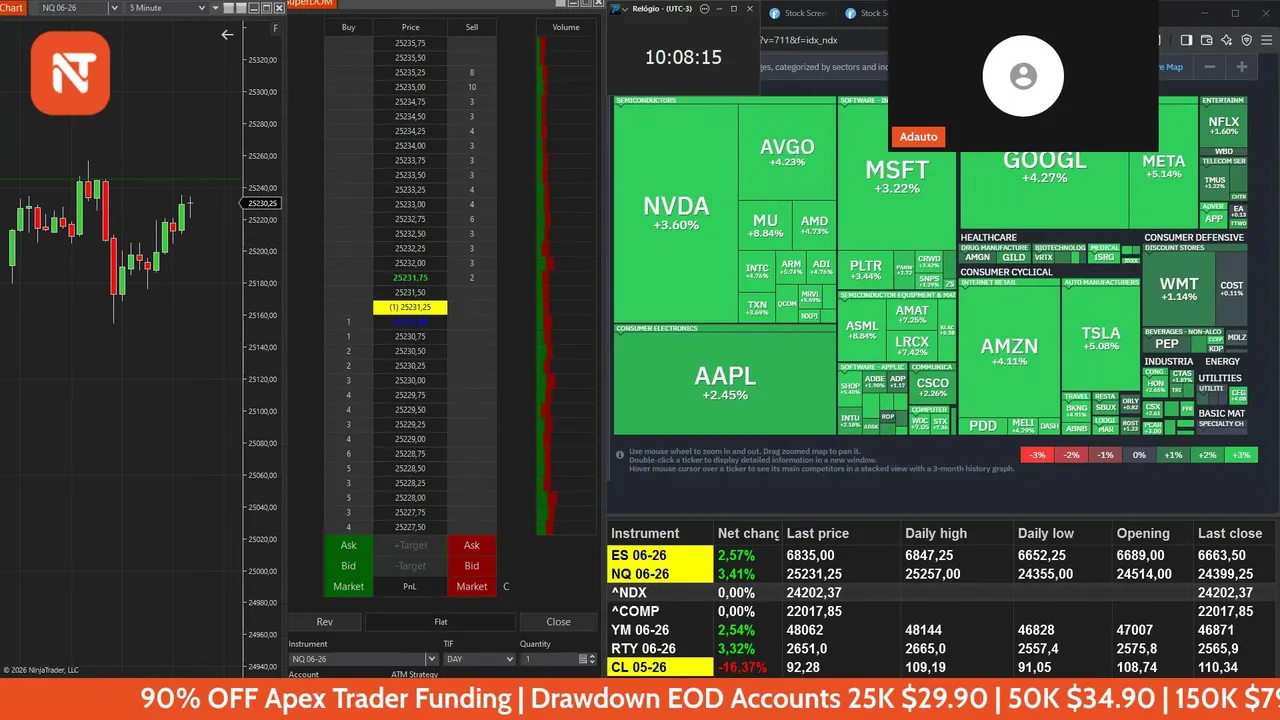The image size is (1280, 720).
Task: Zoom out heat map with minus button
Action: 1210,67
